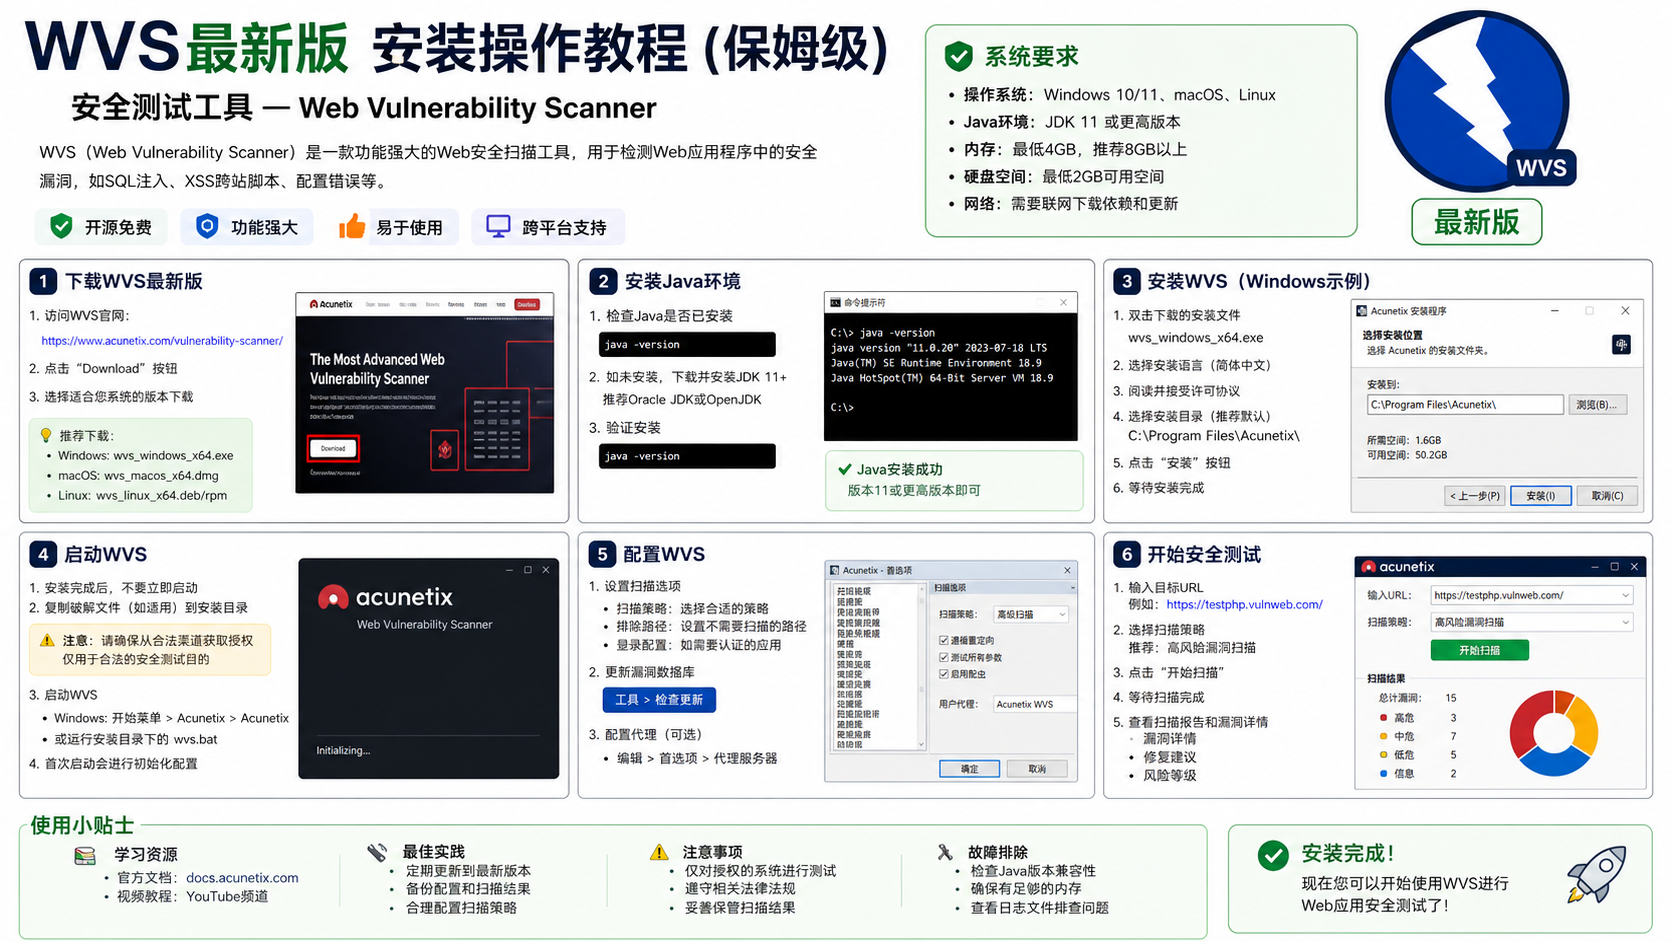
Task: Click the green check circle beside 安装完成
Action: tap(1273, 855)
